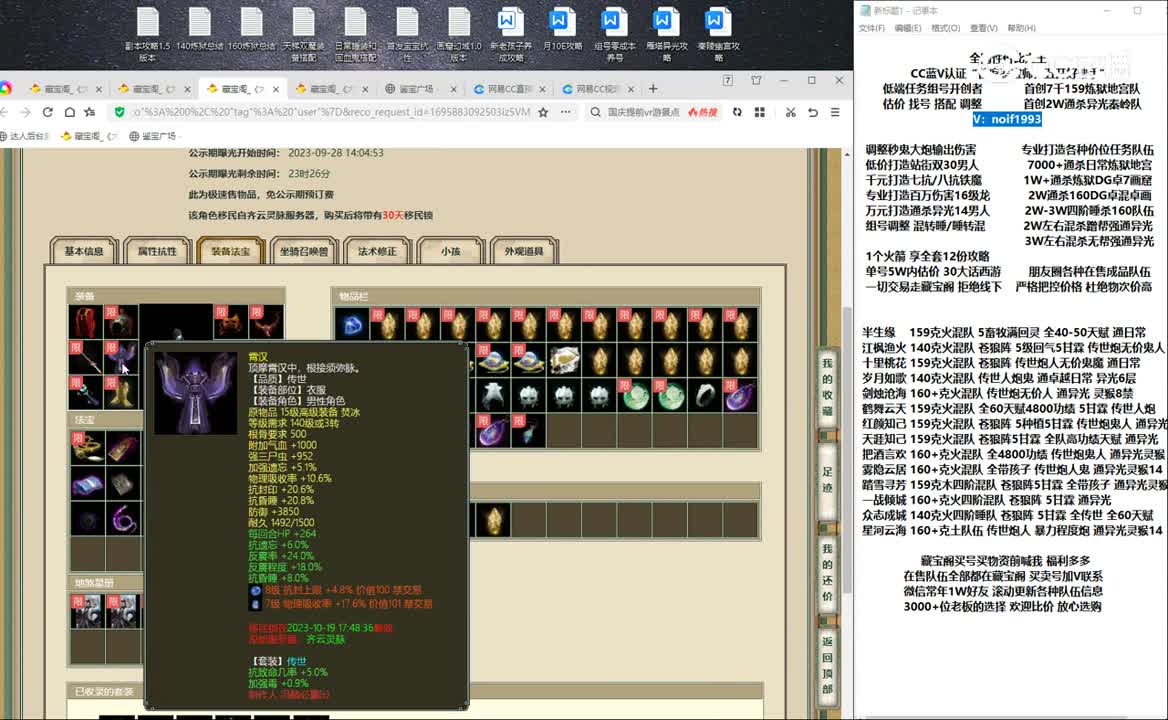Click 足迹 side button
1168x720 pixels.
[x=827, y=480]
